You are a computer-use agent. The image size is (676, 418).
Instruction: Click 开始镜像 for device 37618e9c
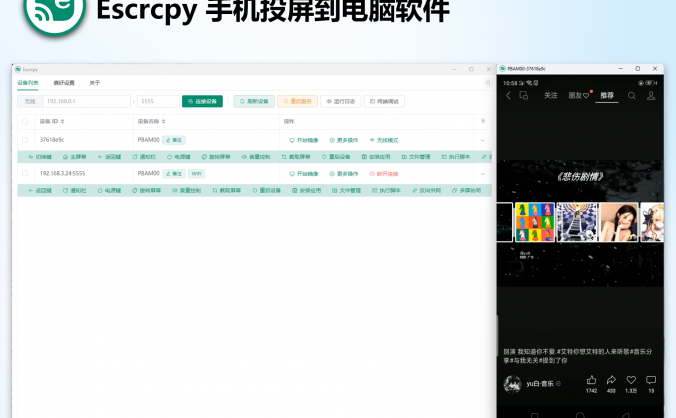[304, 140]
